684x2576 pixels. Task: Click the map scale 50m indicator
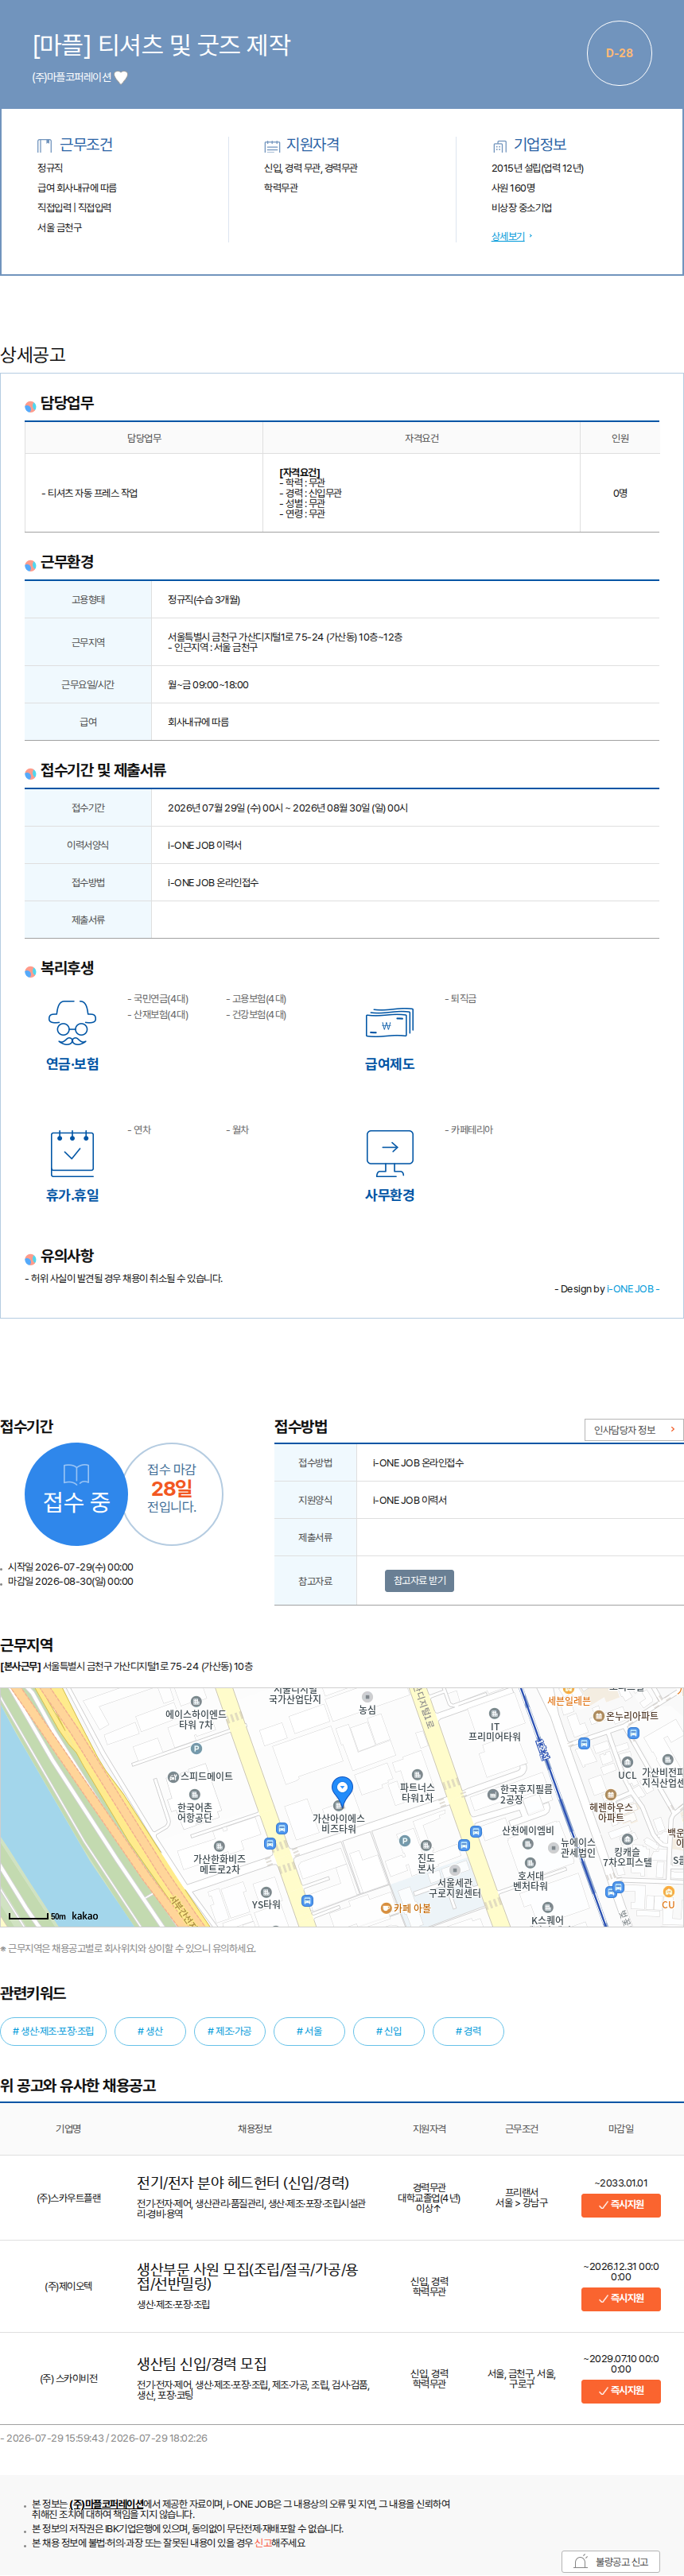[x=37, y=1916]
